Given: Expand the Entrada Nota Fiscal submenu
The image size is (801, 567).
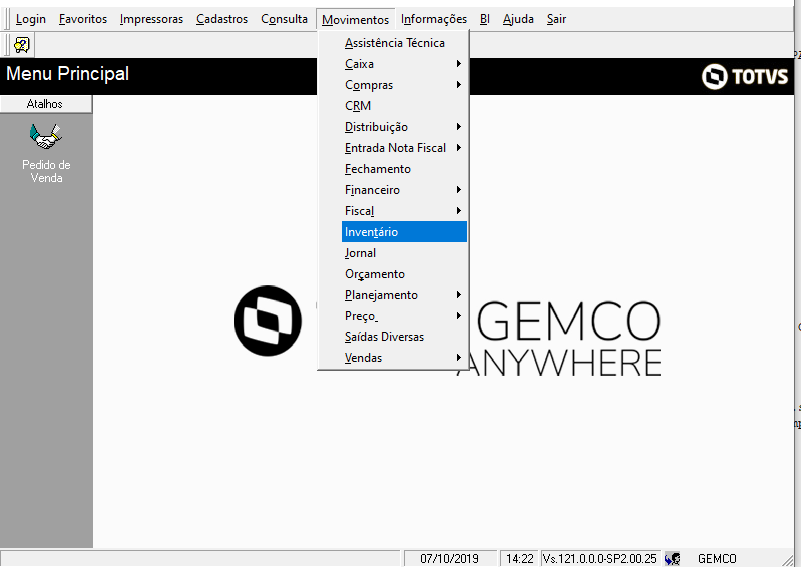Looking at the screenshot, I should (x=404, y=148).
